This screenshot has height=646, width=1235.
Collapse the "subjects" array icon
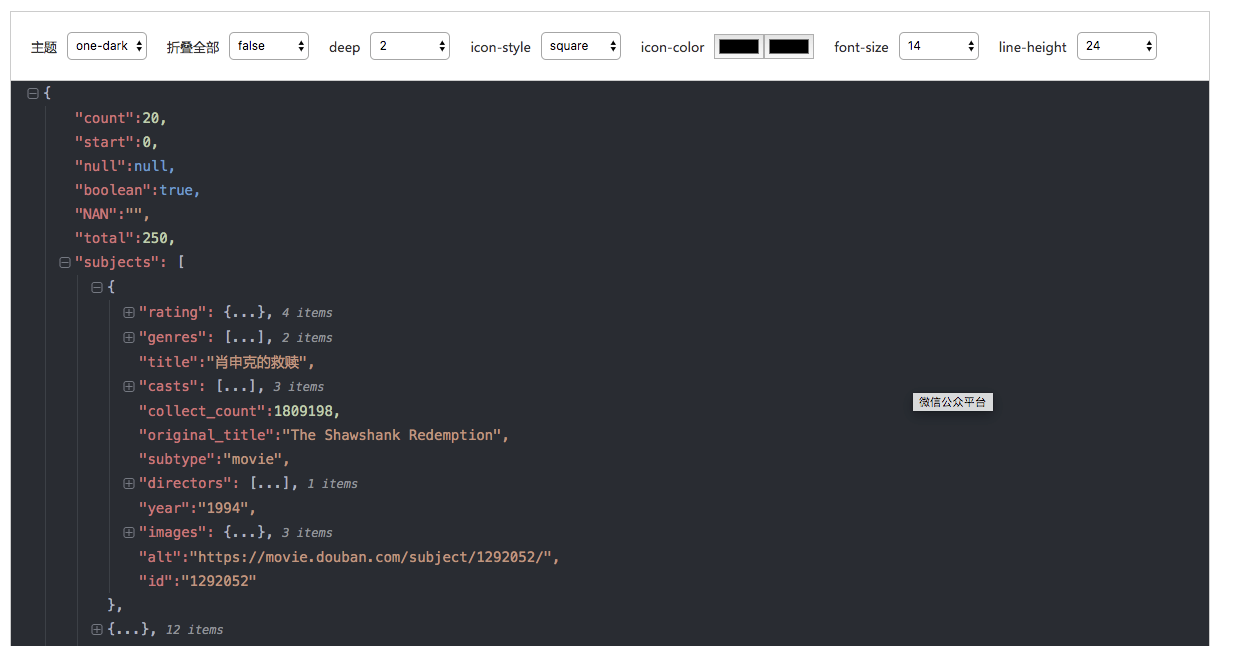(64, 262)
